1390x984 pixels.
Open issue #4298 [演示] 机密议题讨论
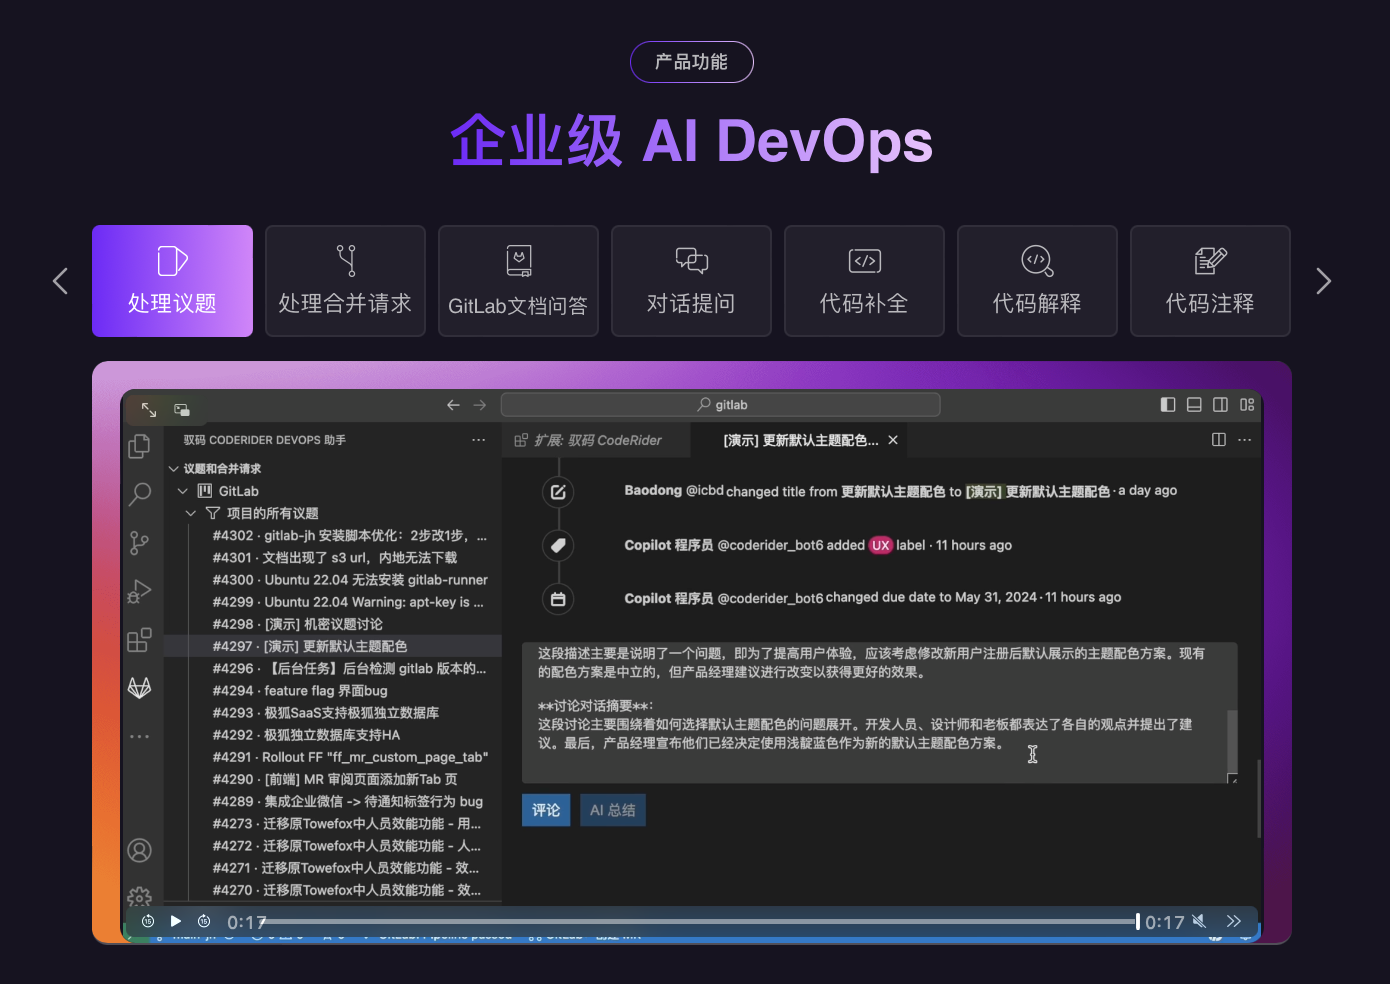pyautogui.click(x=298, y=624)
